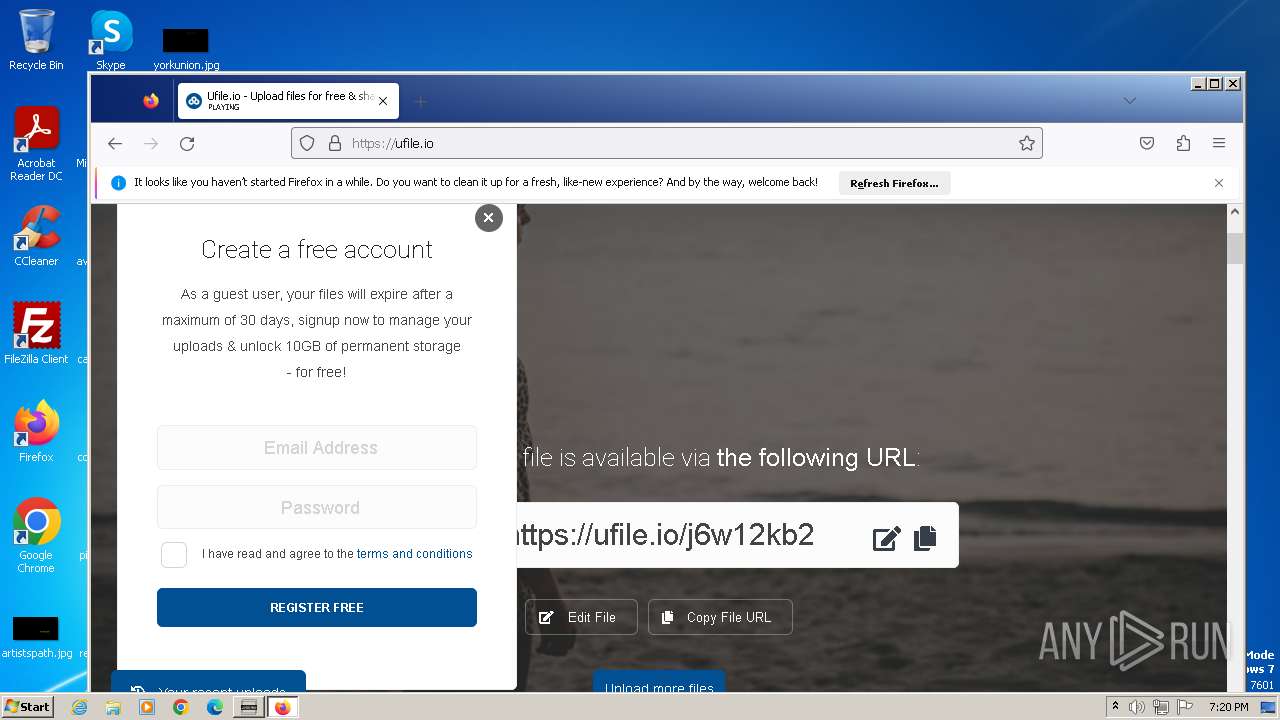Click the info icon in notification bar
This screenshot has height=720, width=1280.
(x=118, y=183)
